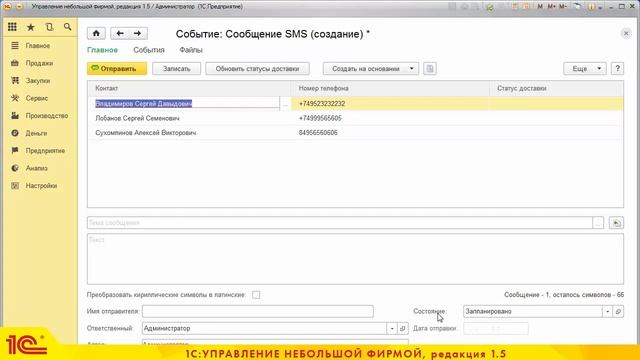Click the report icon next to Создать на основании
This screenshot has width=640, height=360.
pyautogui.click(x=430, y=69)
